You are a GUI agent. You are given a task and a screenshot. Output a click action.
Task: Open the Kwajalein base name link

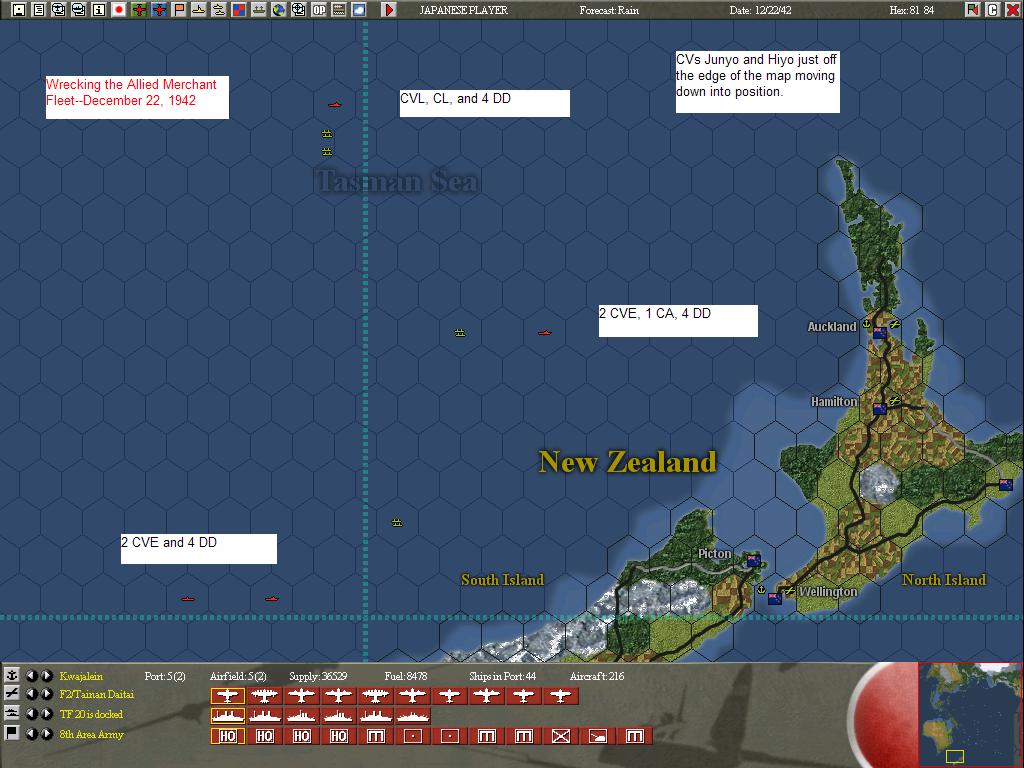(81, 676)
